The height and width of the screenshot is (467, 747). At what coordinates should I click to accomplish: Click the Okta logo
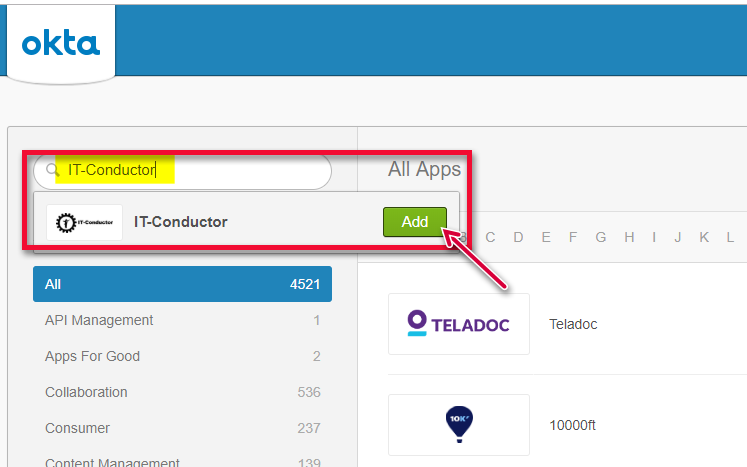61,43
